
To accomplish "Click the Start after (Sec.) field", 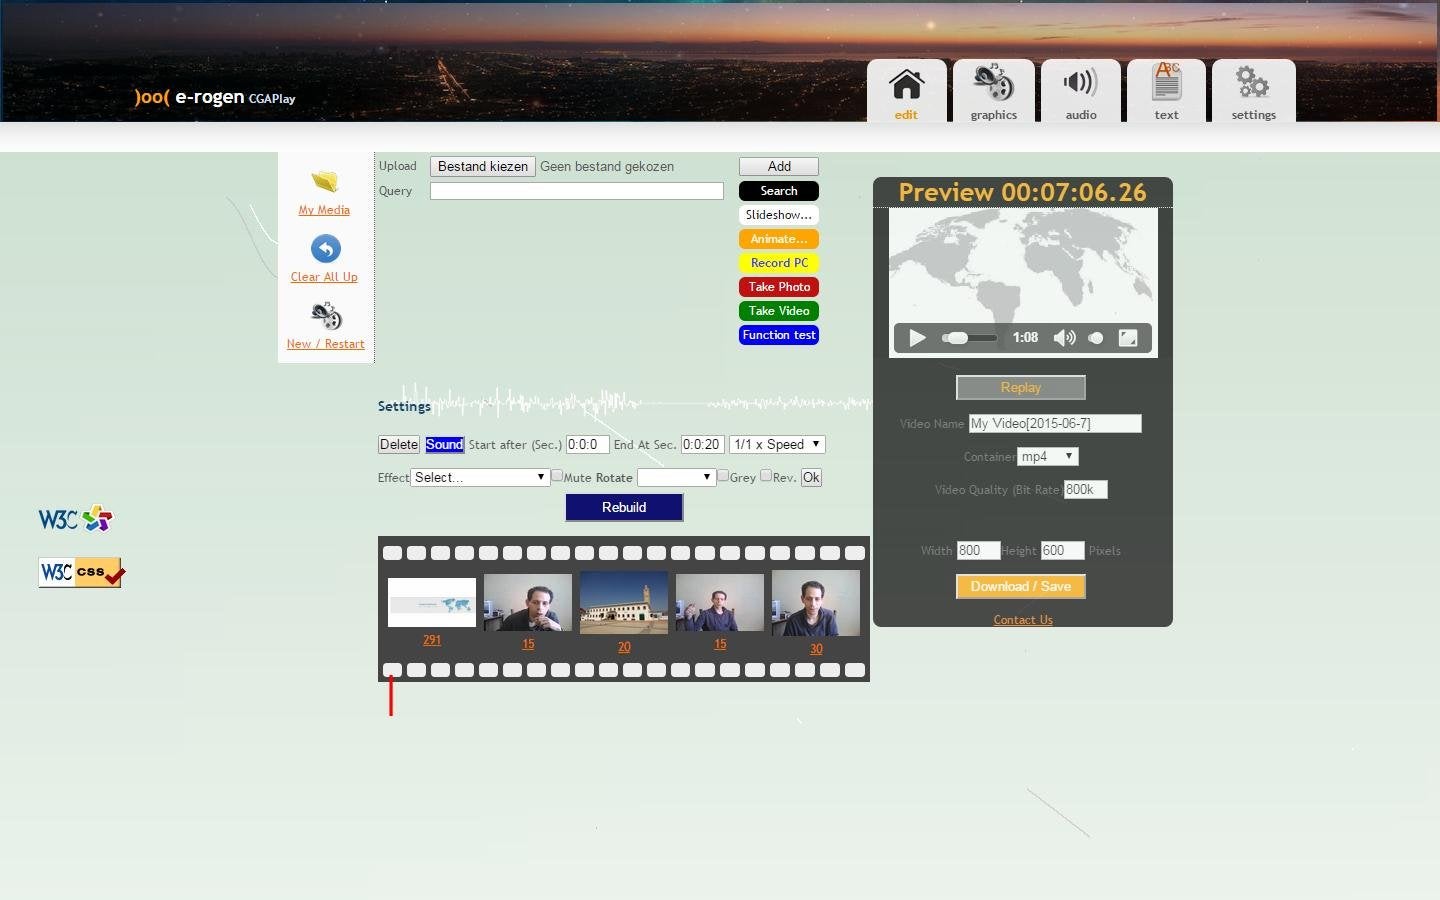I will (x=588, y=444).
